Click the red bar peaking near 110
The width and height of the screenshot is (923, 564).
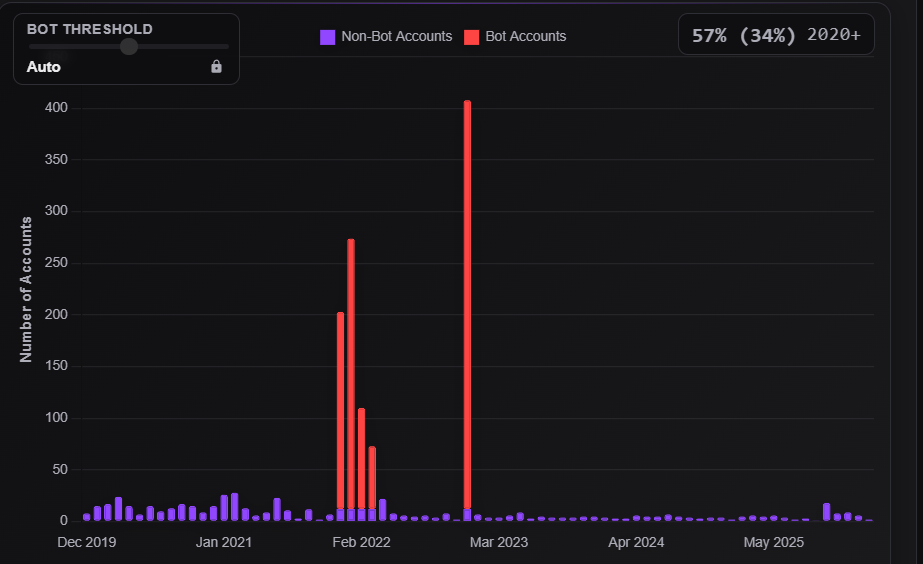pos(361,458)
